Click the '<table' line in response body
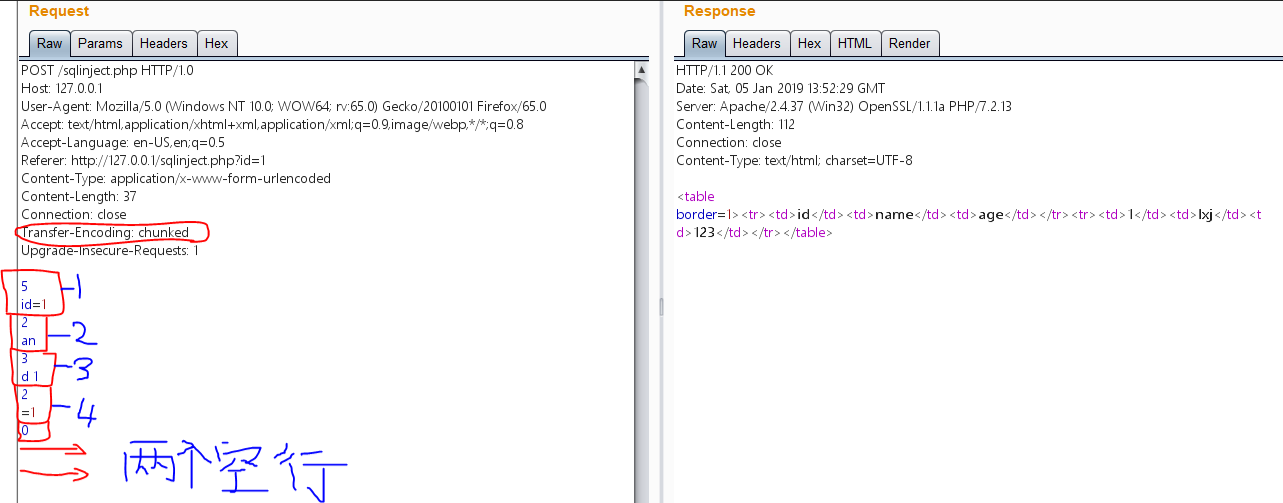1283x503 pixels. (695, 196)
